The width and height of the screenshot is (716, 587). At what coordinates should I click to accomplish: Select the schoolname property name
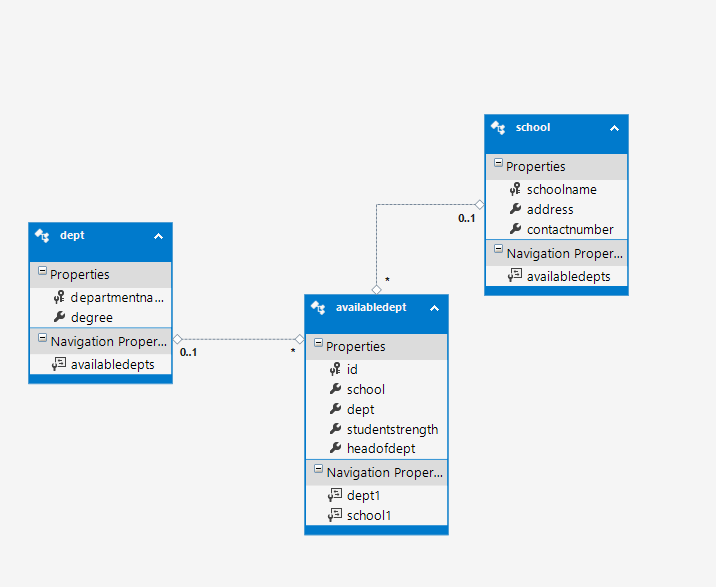562,190
